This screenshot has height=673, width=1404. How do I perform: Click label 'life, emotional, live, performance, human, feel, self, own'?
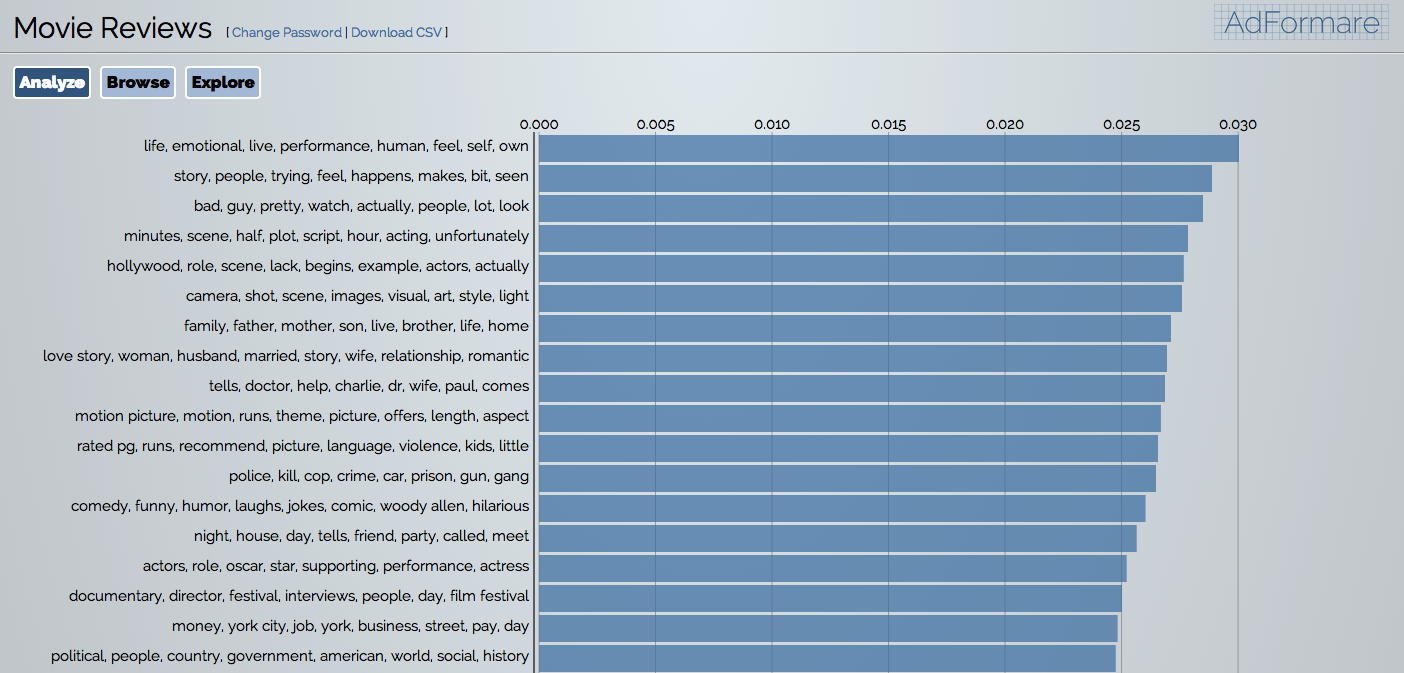coord(336,146)
